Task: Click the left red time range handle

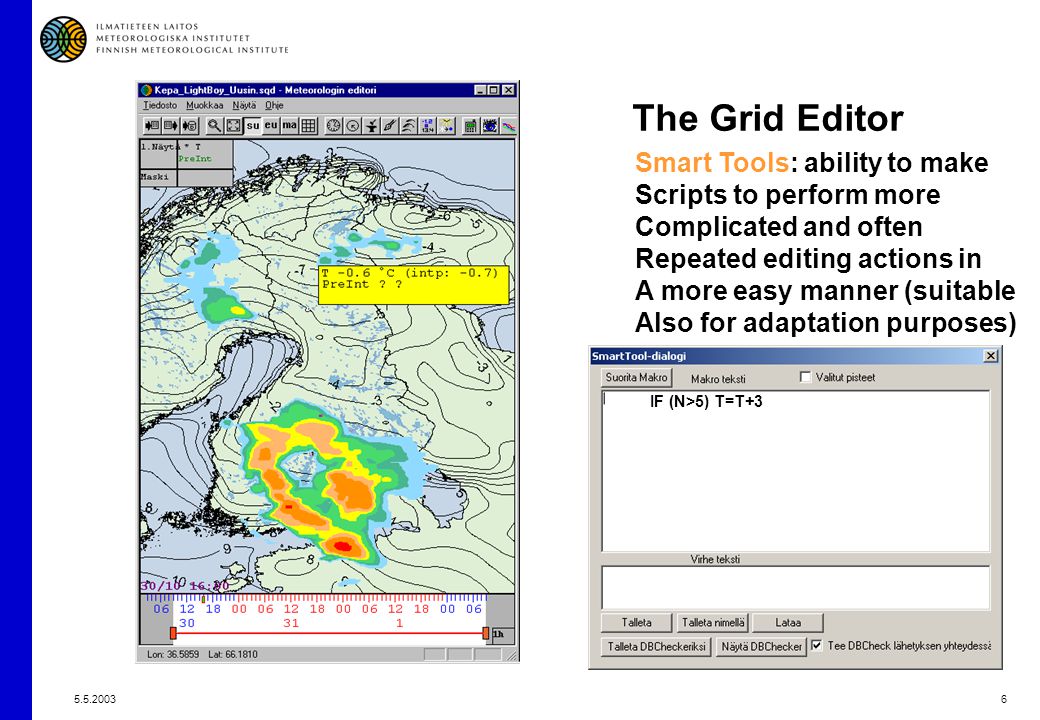Action: point(173,633)
